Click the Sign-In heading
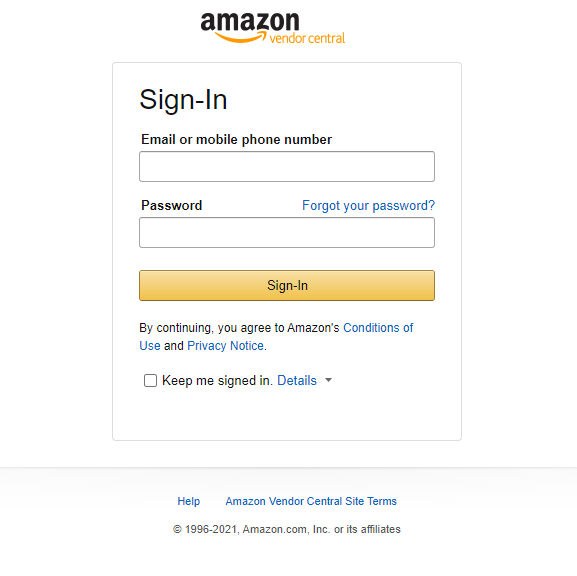Viewport: 577px width, 576px height. 183,100
